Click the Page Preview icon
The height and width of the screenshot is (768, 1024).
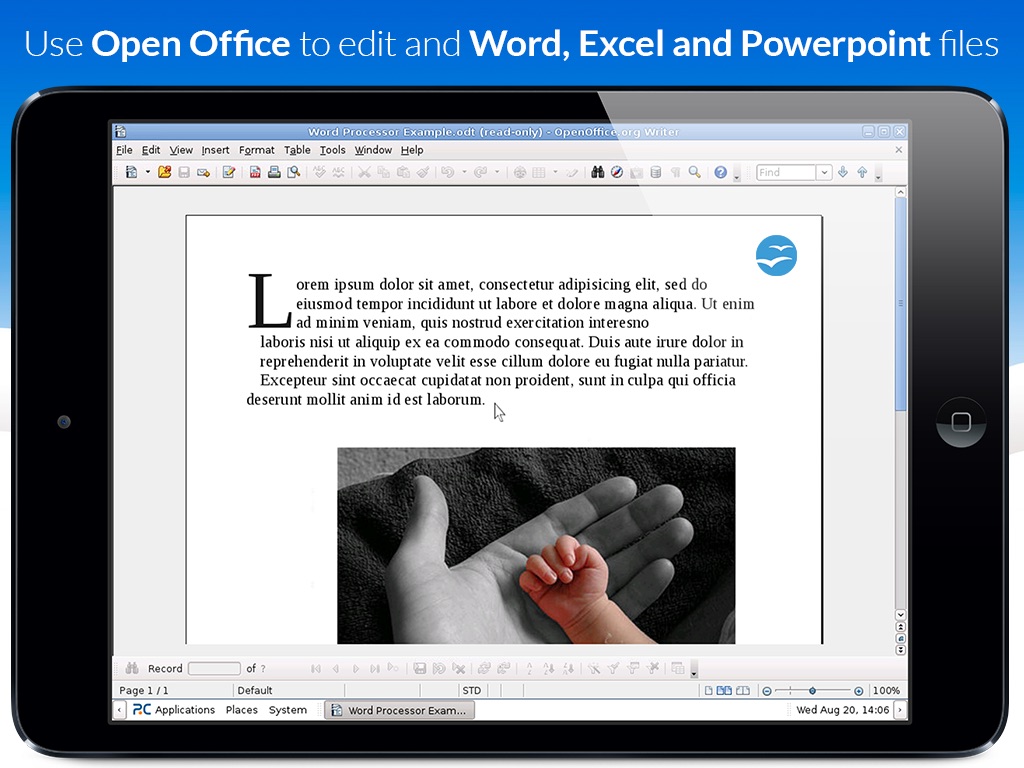pos(294,172)
